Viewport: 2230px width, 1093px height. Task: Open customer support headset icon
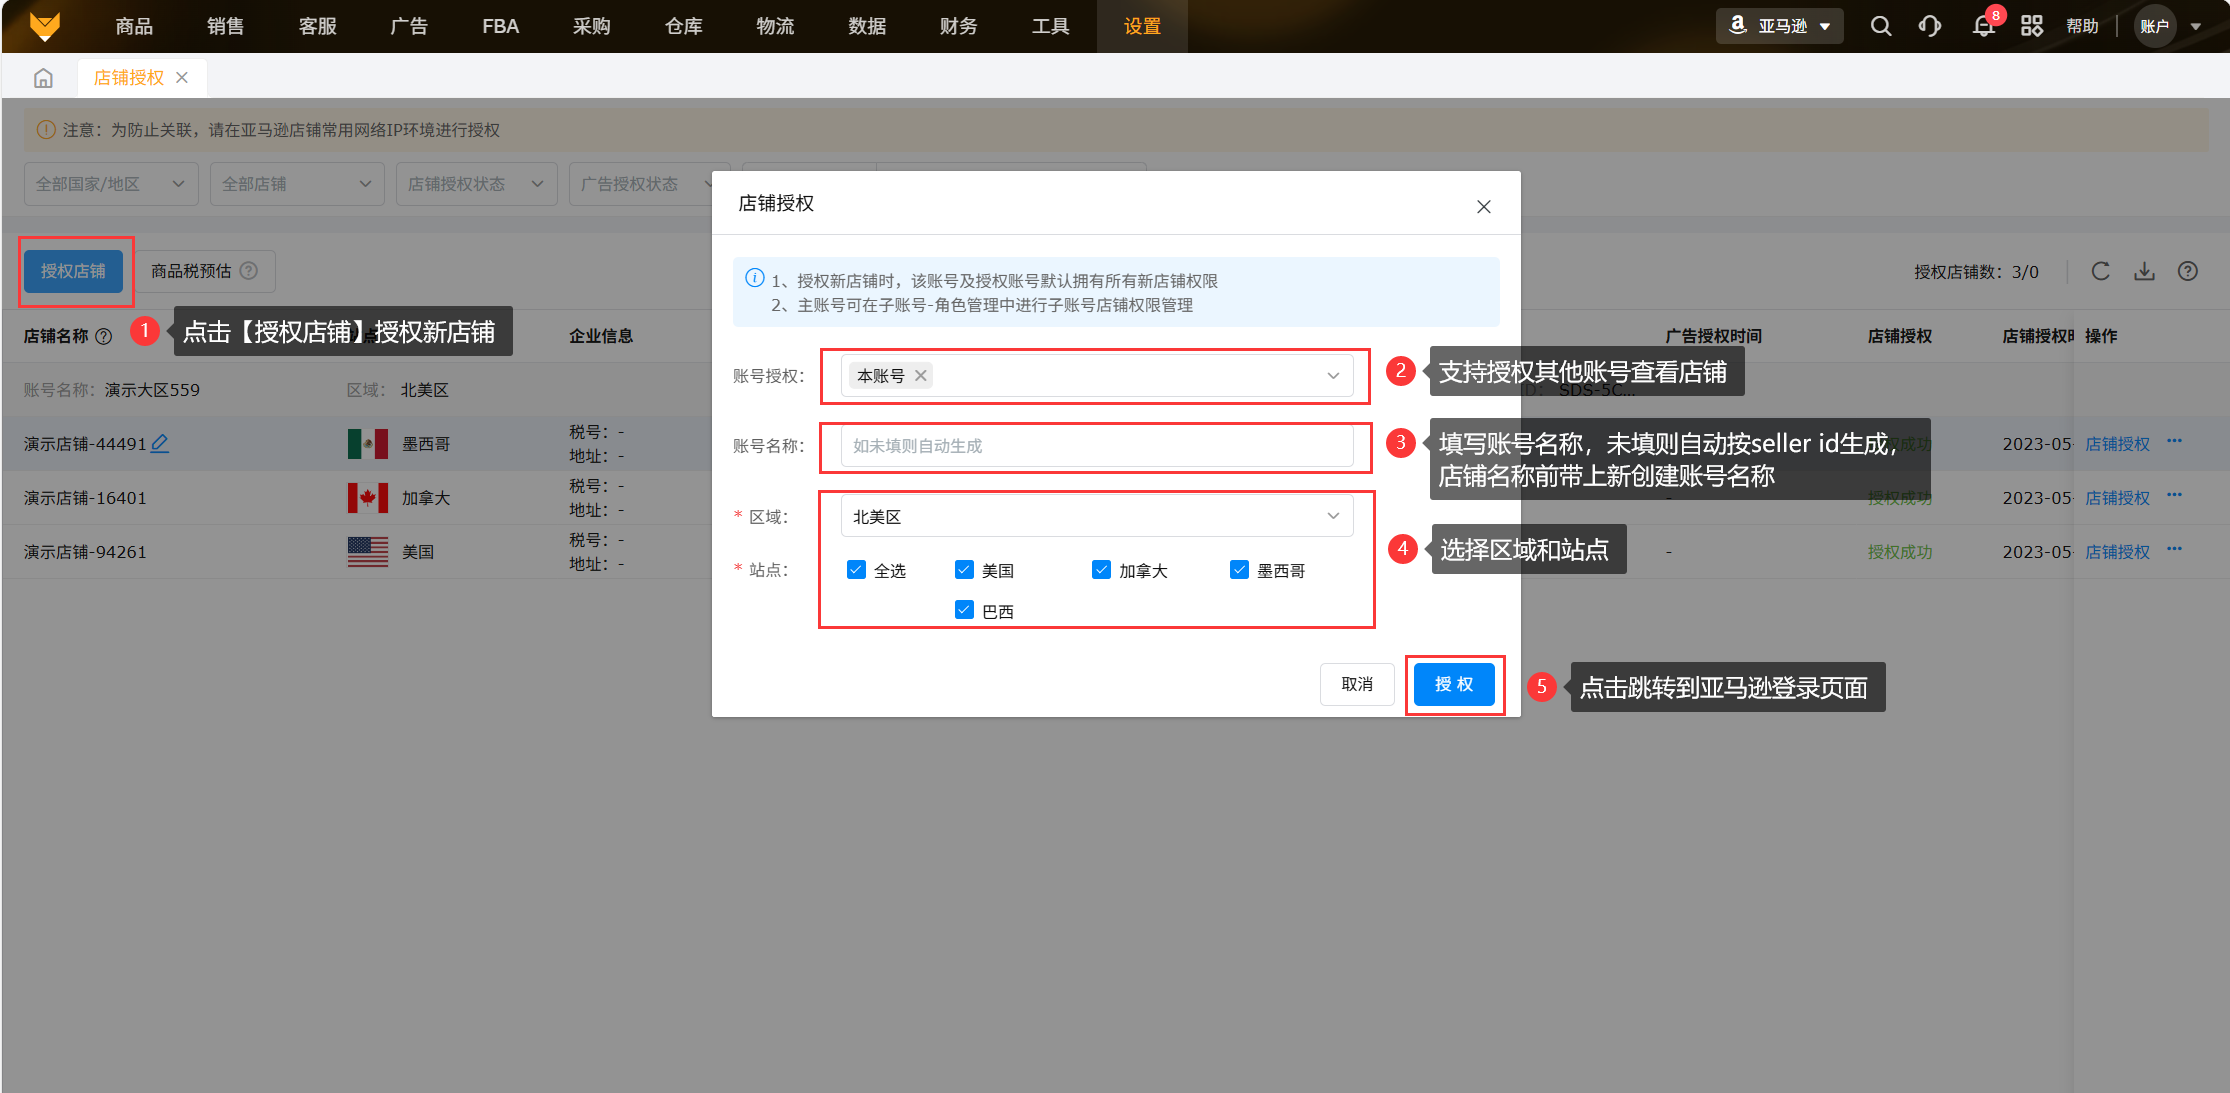[1930, 26]
